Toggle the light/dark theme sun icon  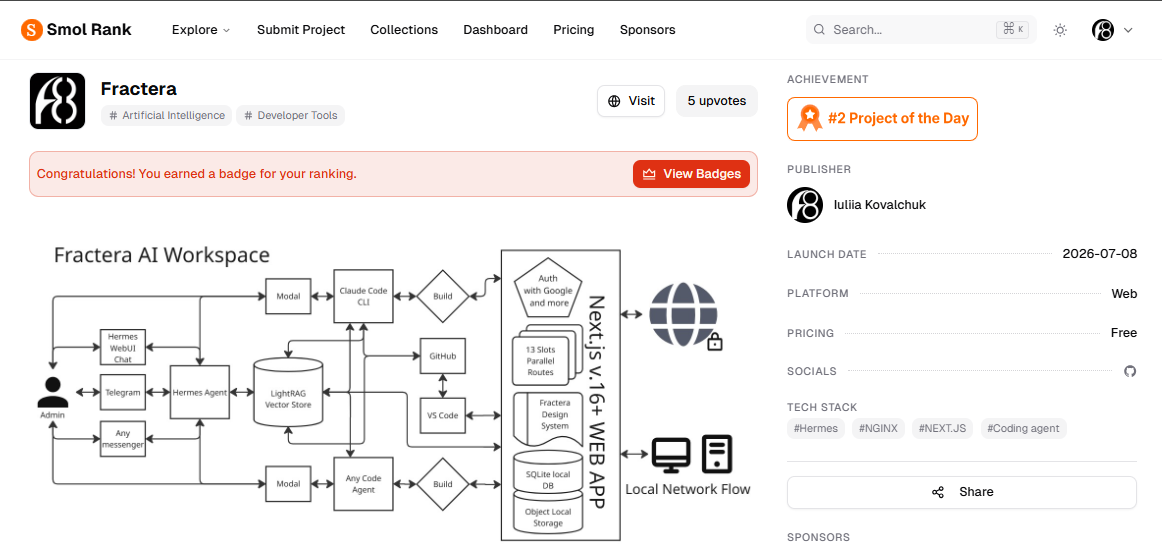(1060, 30)
